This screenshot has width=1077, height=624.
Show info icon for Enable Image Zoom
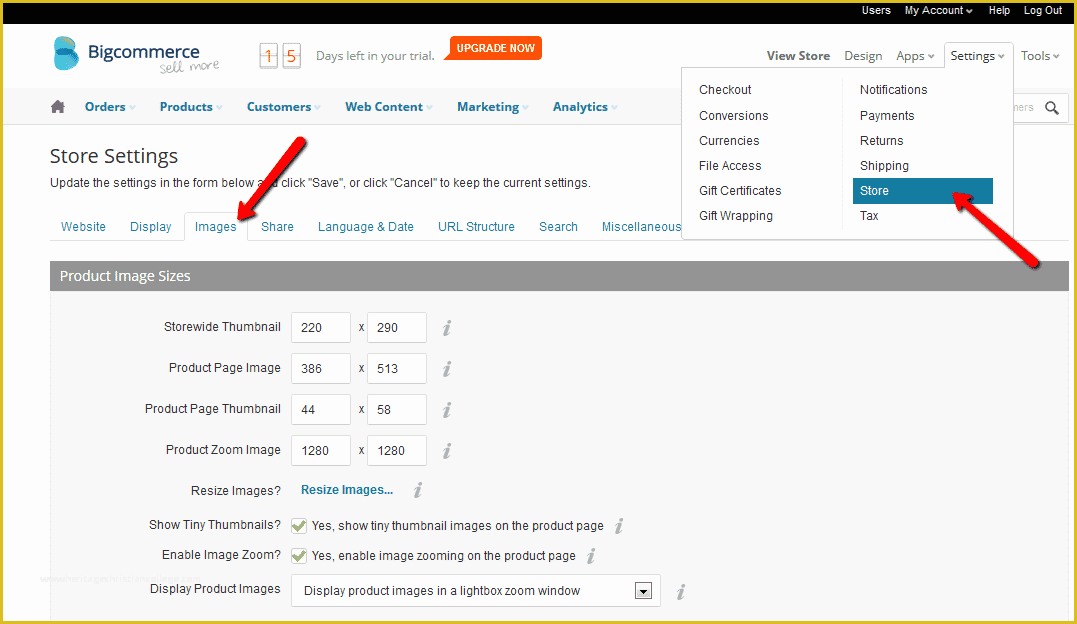591,555
